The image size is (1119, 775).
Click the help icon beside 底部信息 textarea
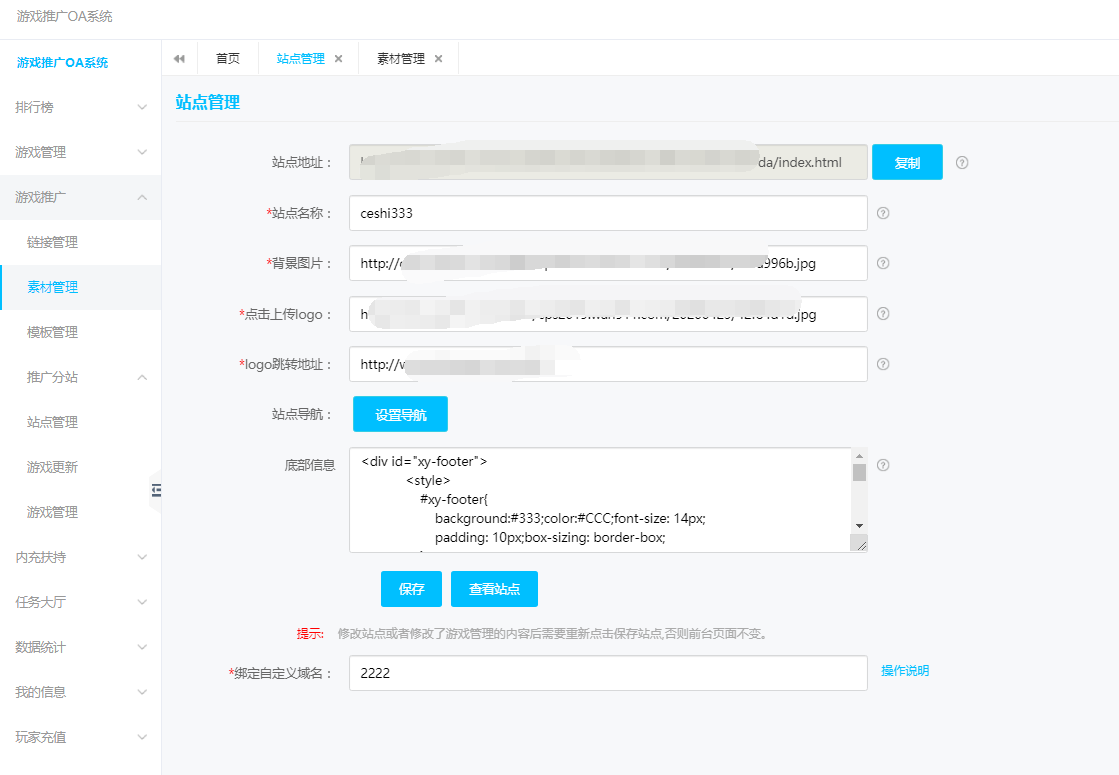point(883,465)
